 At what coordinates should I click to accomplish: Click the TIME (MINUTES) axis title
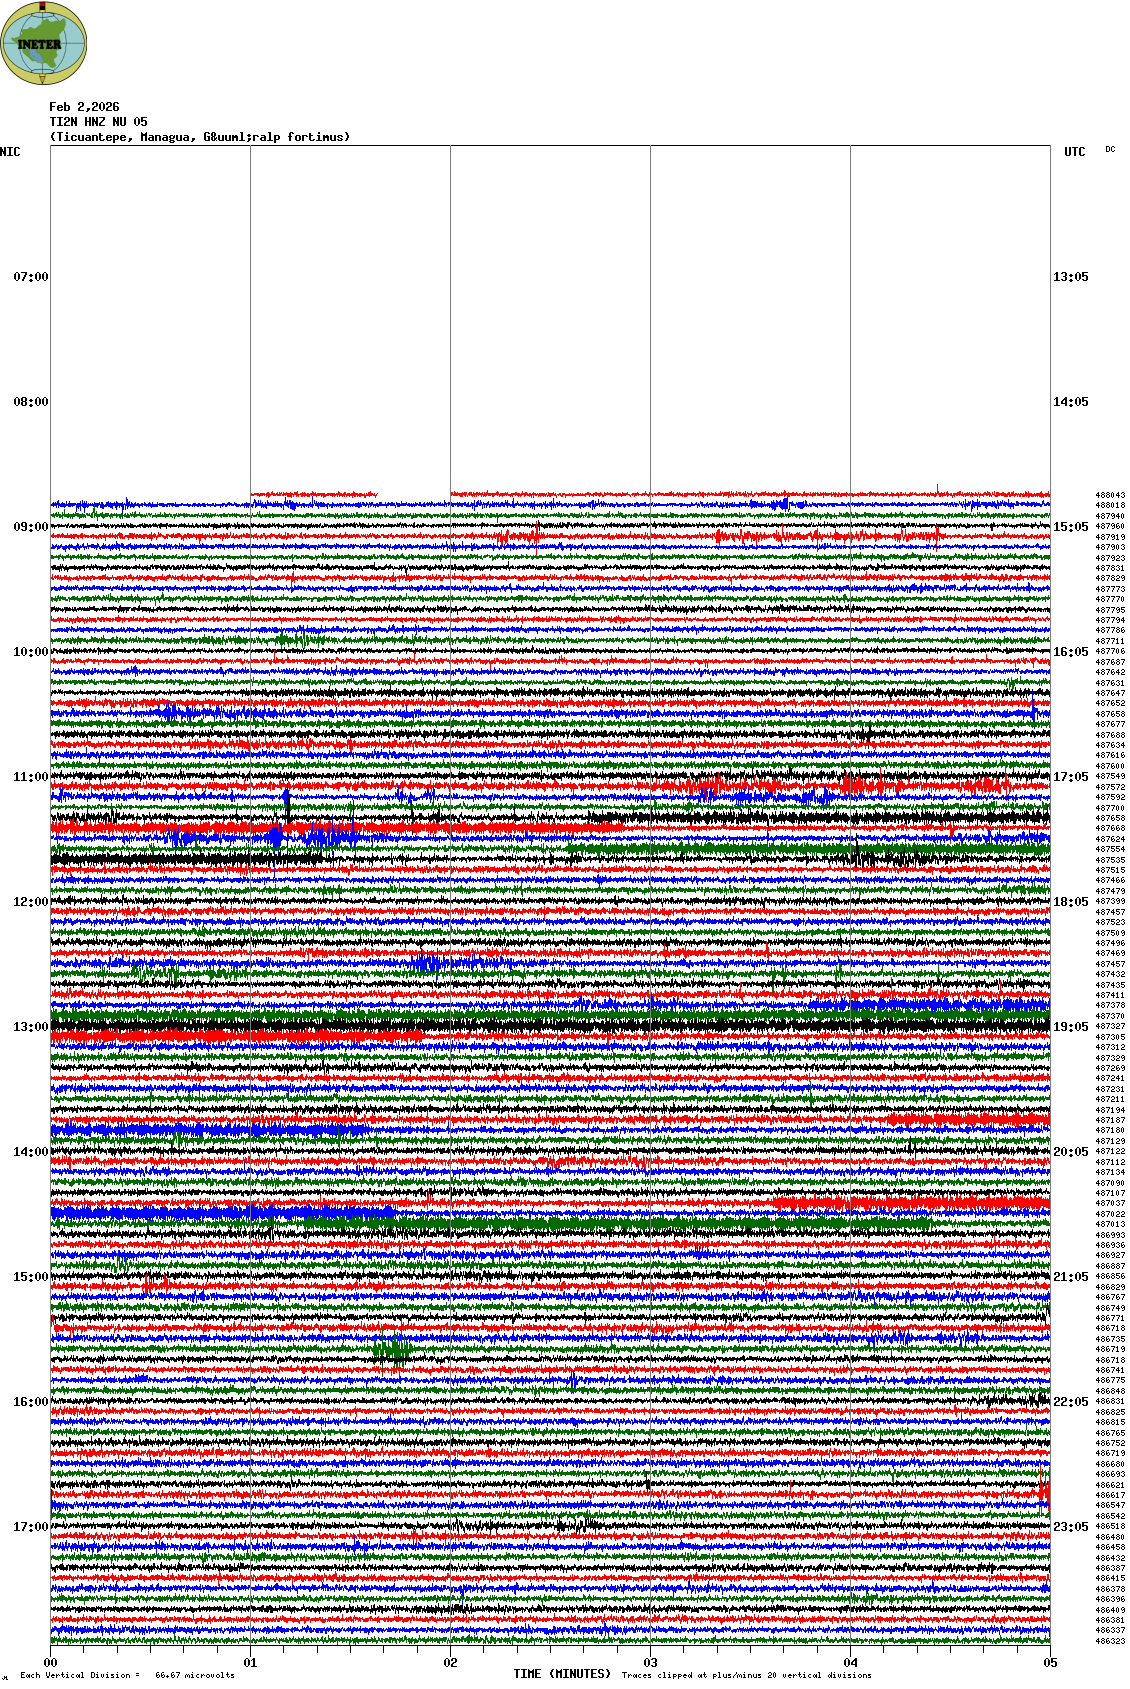(x=562, y=1674)
